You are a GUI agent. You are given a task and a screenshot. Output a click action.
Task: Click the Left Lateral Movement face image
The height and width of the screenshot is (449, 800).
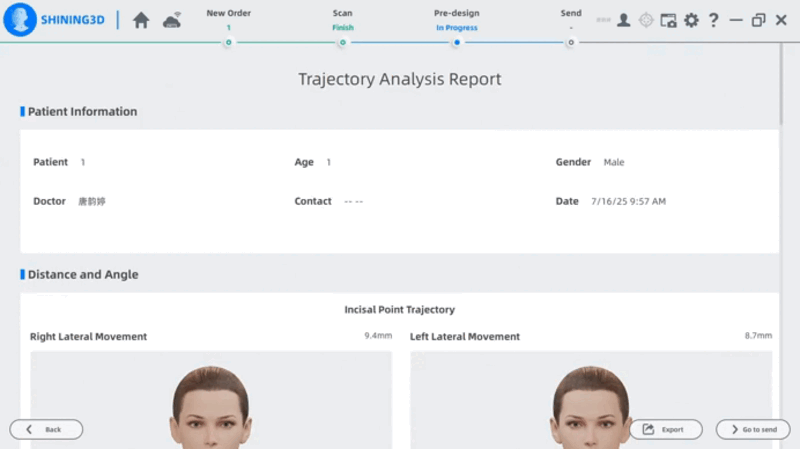pyautogui.click(x=591, y=400)
